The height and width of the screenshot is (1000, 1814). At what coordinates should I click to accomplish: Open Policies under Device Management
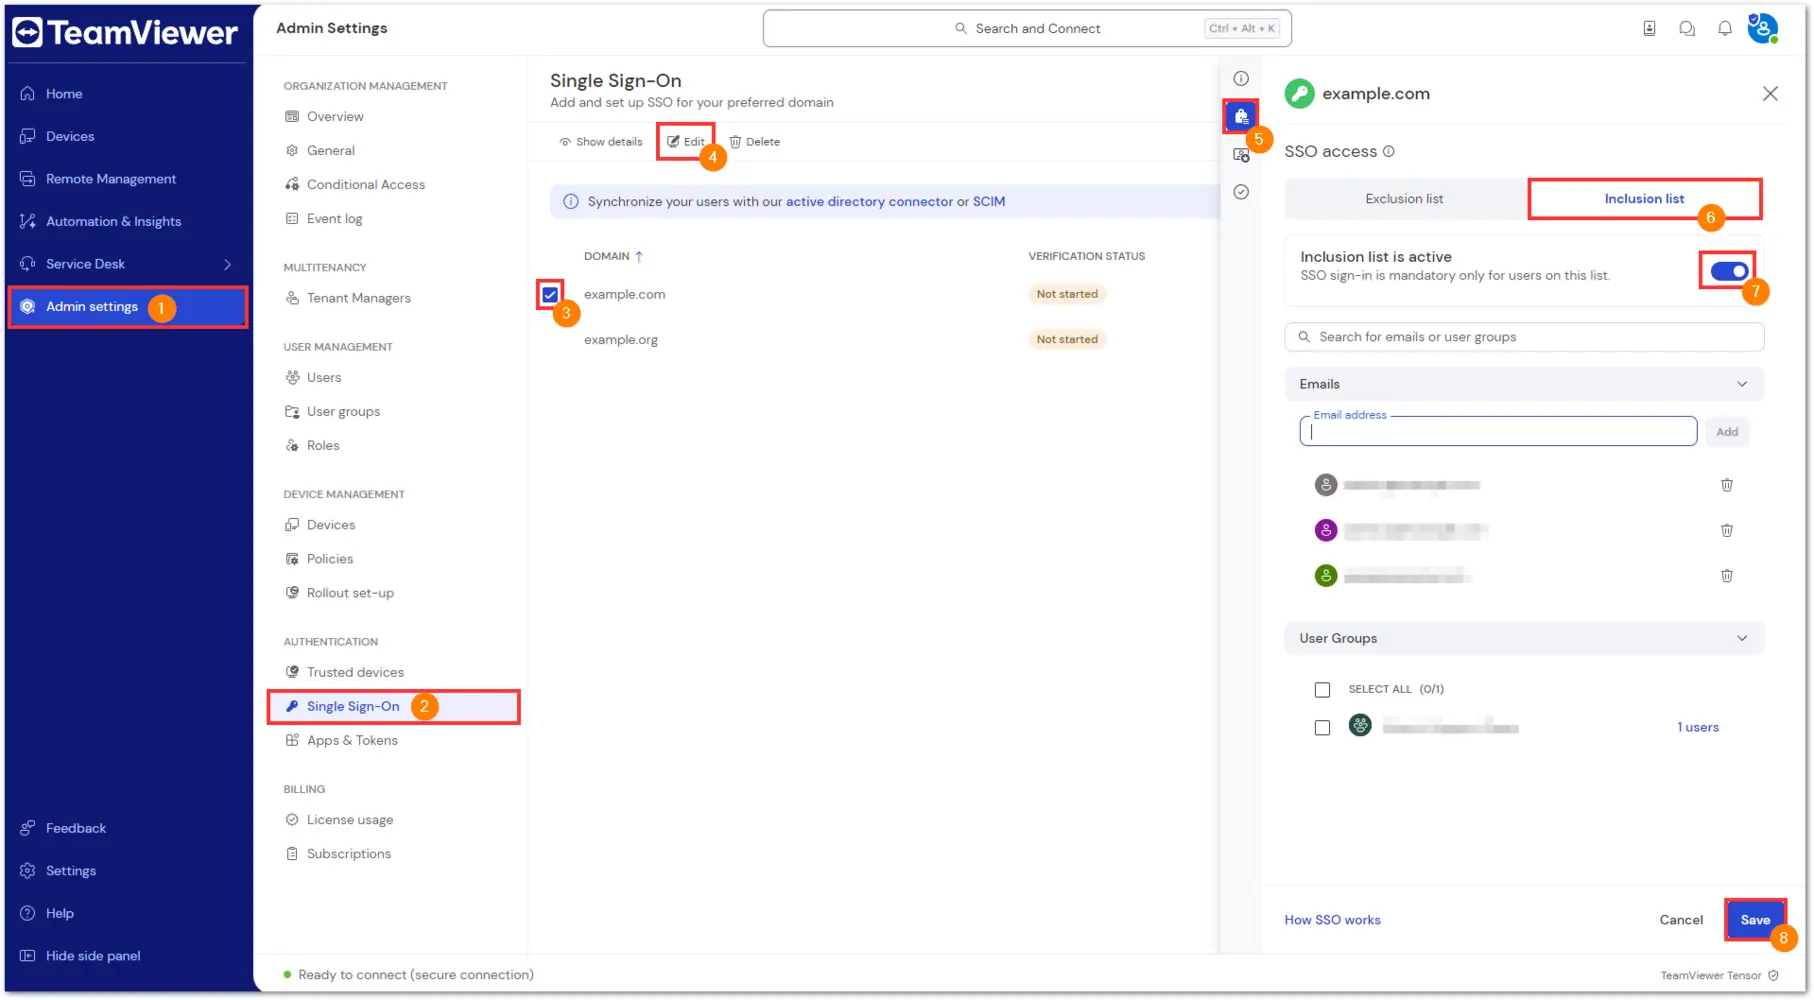[330, 559]
